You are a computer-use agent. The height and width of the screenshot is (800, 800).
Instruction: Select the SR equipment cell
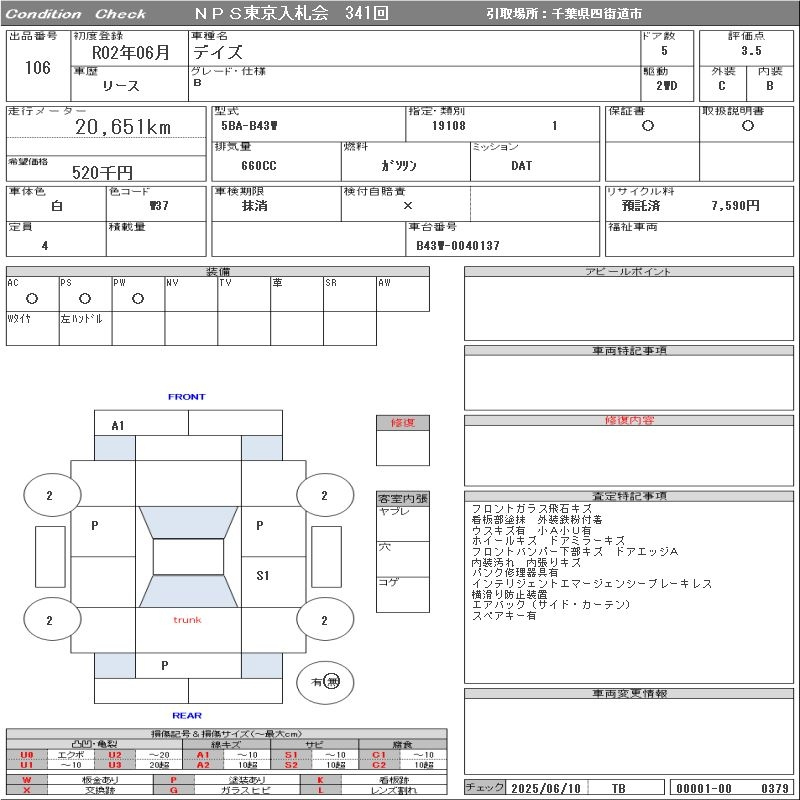[x=350, y=294]
